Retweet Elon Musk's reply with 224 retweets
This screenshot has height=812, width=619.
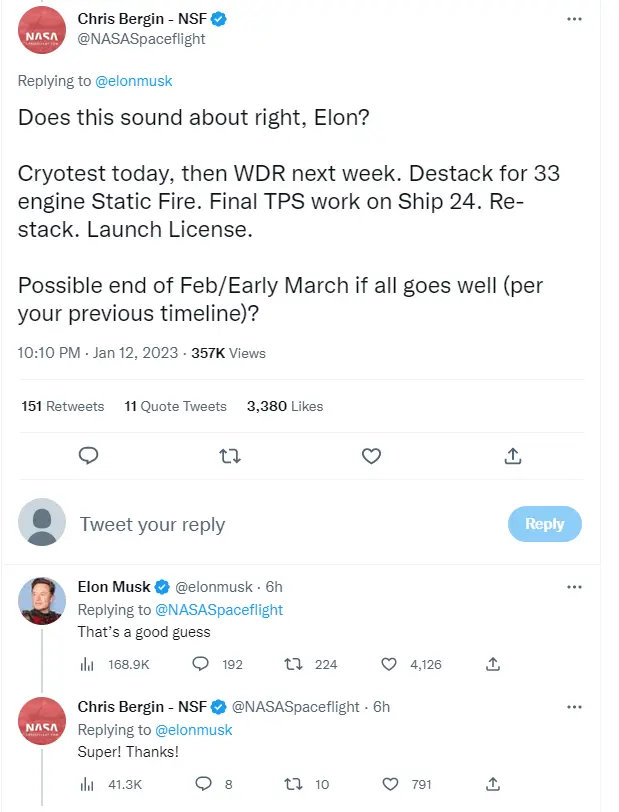tap(294, 663)
